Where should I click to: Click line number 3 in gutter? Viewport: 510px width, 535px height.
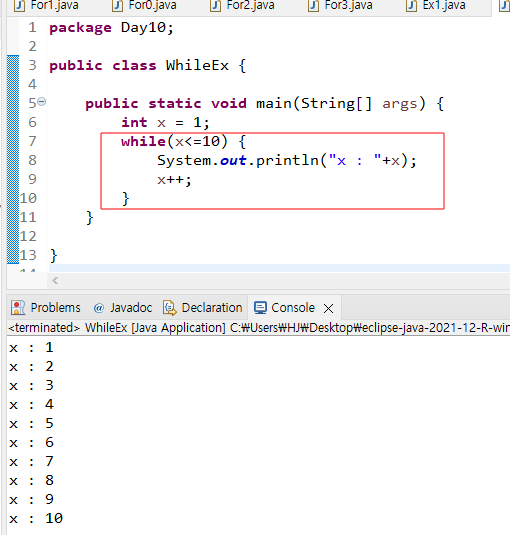[32, 65]
